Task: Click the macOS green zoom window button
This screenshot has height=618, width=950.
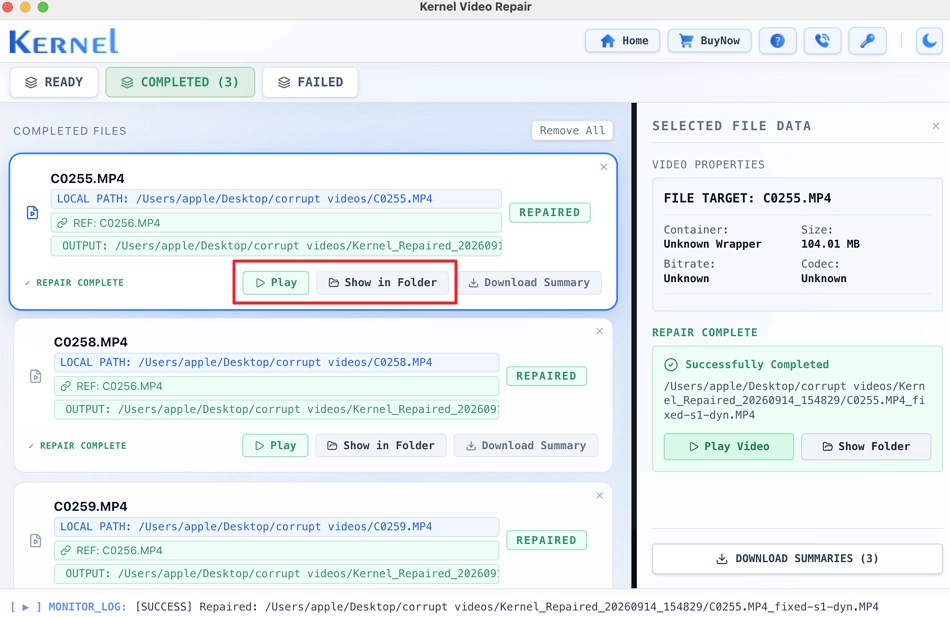Action: tap(43, 7)
